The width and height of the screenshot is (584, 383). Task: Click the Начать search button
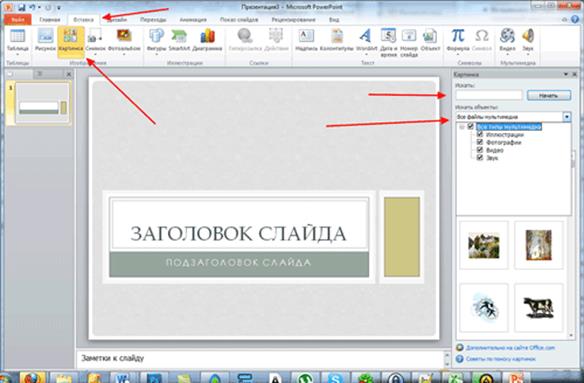[549, 95]
